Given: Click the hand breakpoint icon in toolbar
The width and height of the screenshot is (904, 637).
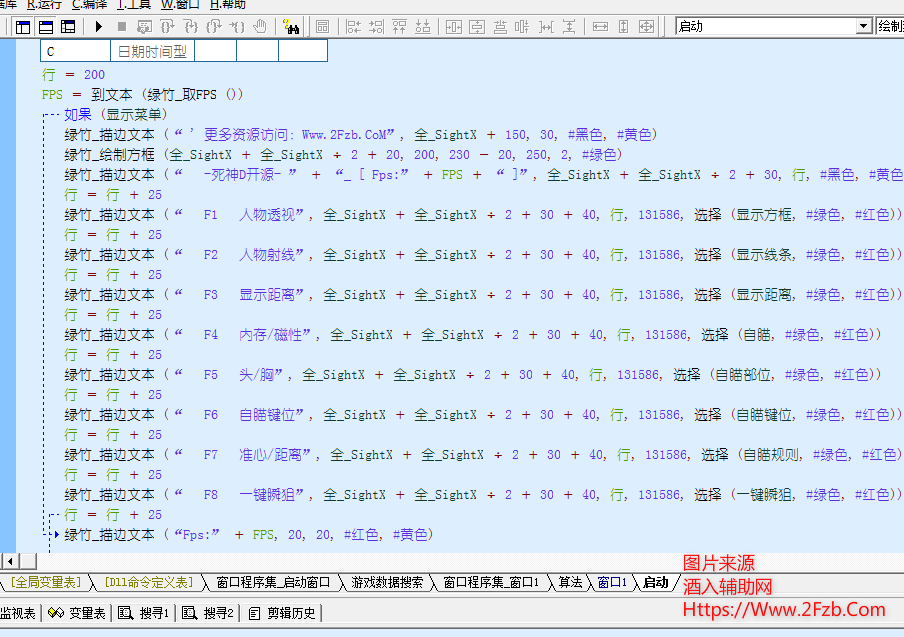Looking at the screenshot, I should point(260,26).
